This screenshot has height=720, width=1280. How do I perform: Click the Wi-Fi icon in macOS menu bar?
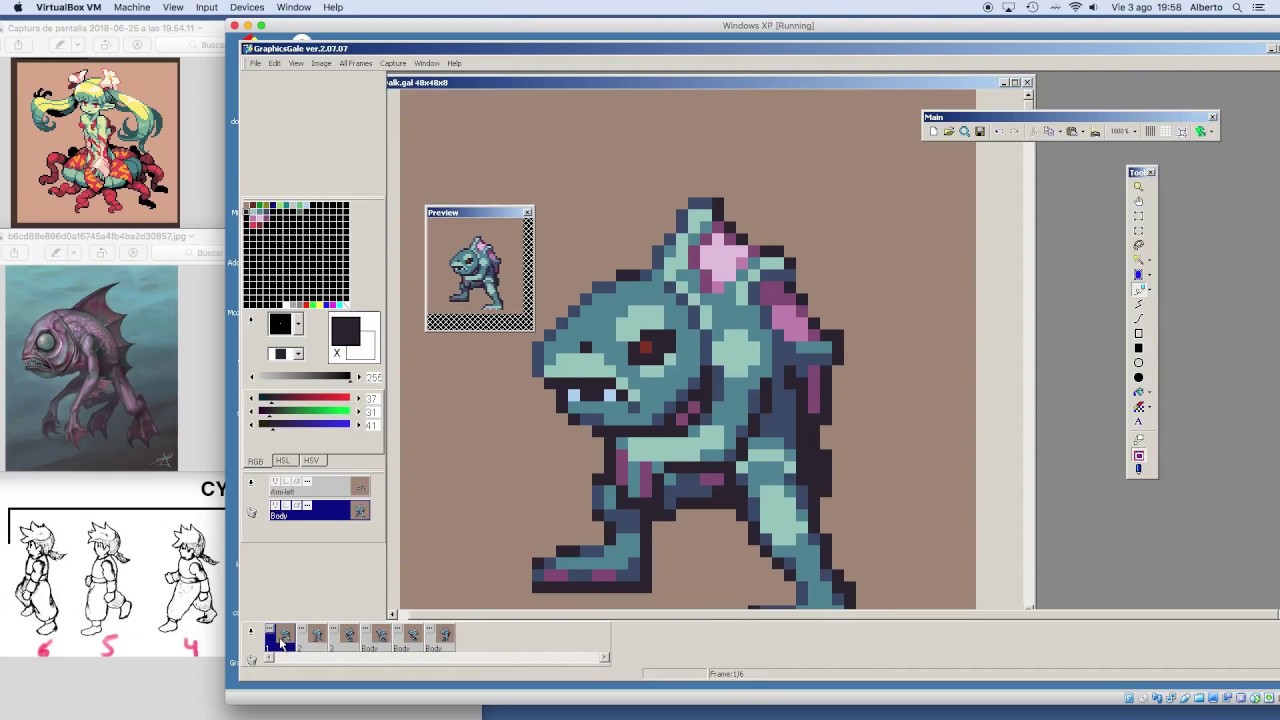click(x=1076, y=7)
